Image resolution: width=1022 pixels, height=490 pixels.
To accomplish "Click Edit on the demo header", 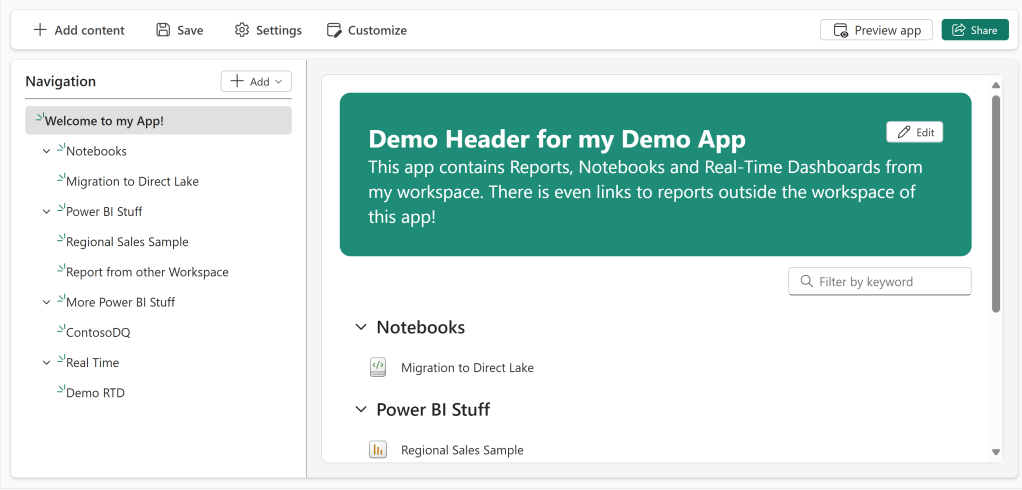I will point(914,132).
